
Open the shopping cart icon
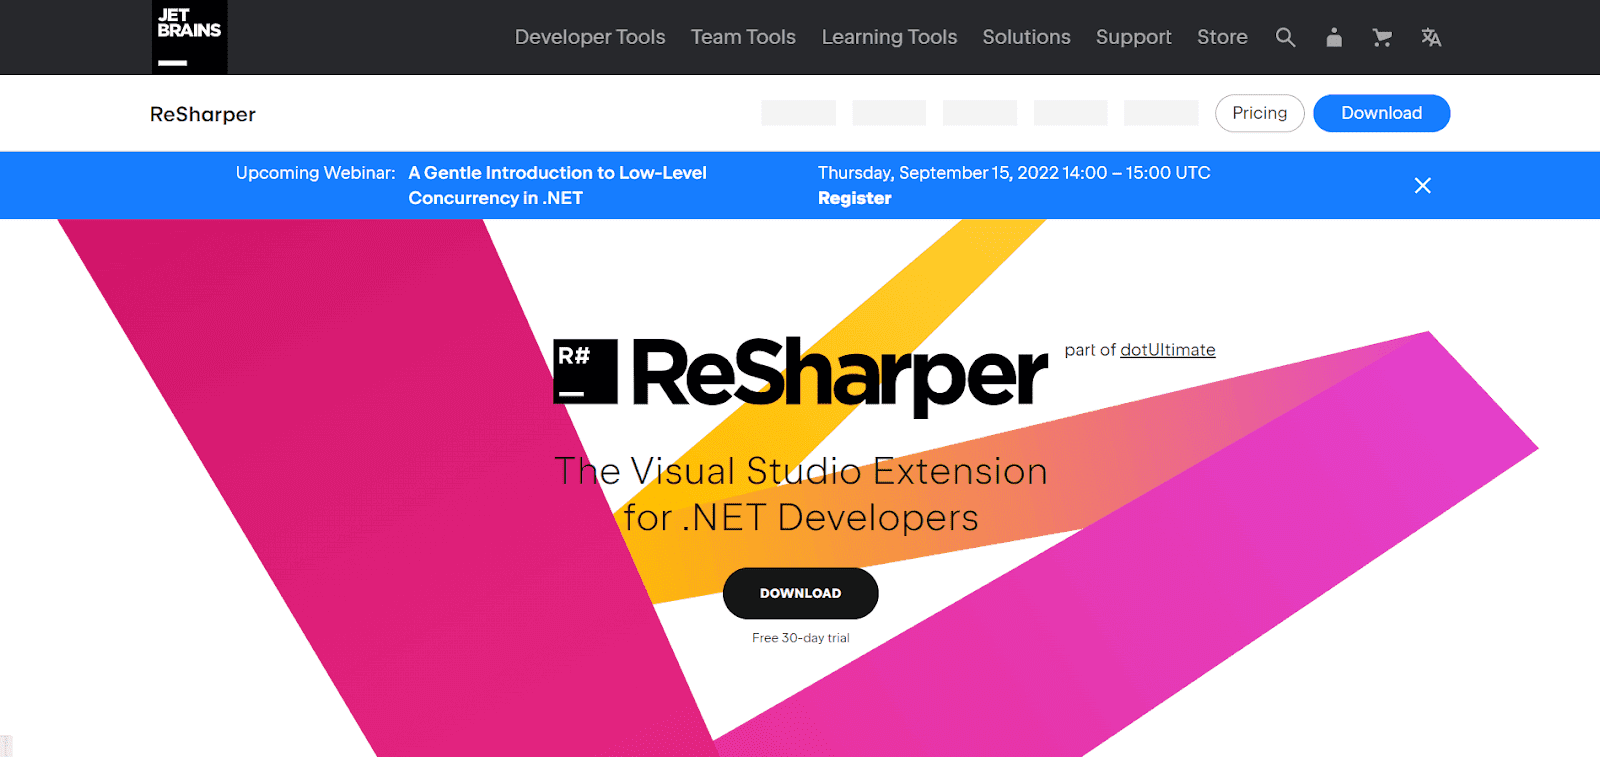pyautogui.click(x=1382, y=38)
